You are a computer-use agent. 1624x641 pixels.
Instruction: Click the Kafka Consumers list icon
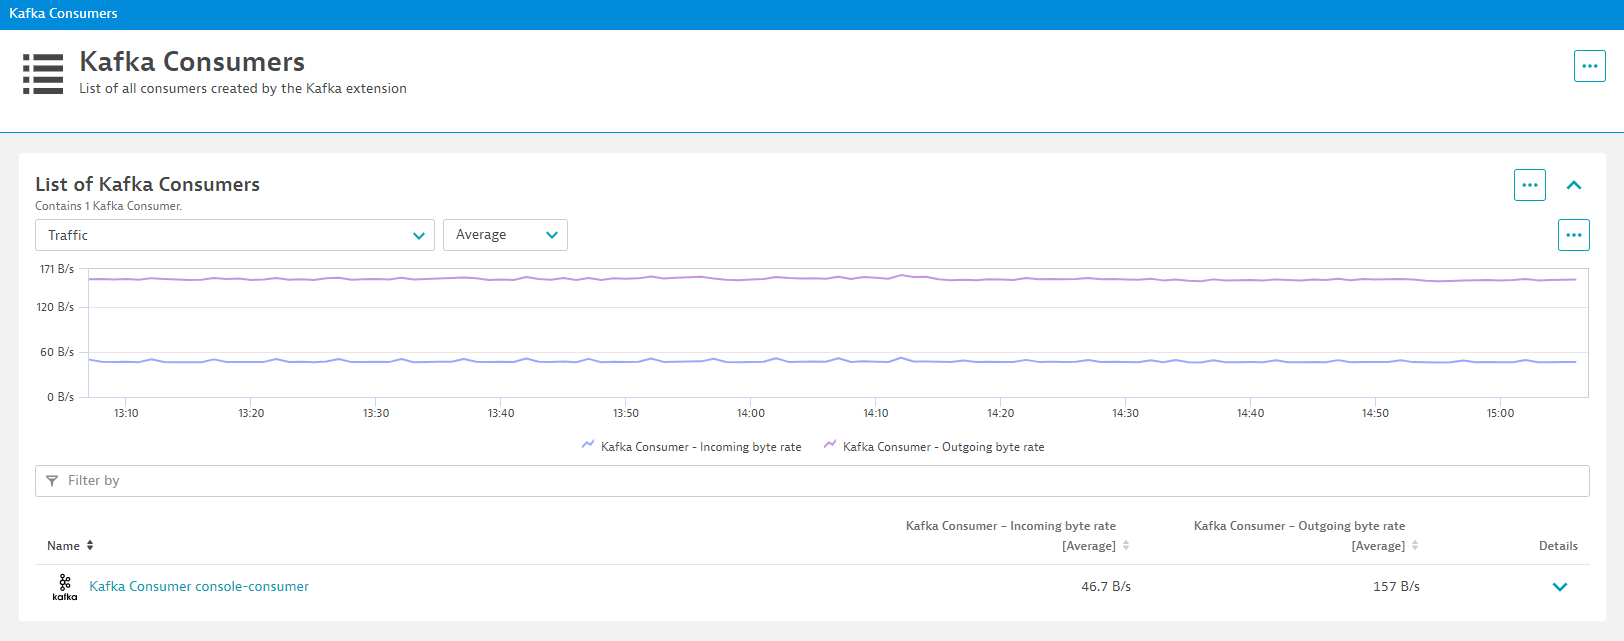(x=43, y=74)
